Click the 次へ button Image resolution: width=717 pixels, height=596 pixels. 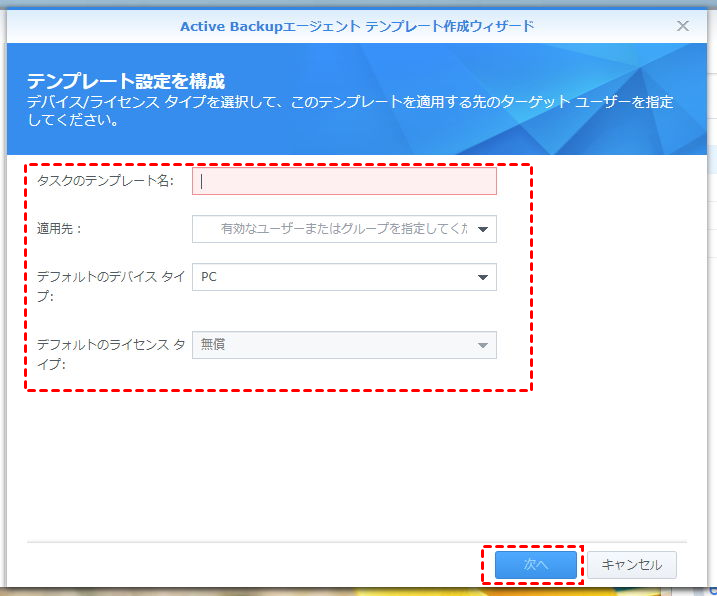[535, 564]
